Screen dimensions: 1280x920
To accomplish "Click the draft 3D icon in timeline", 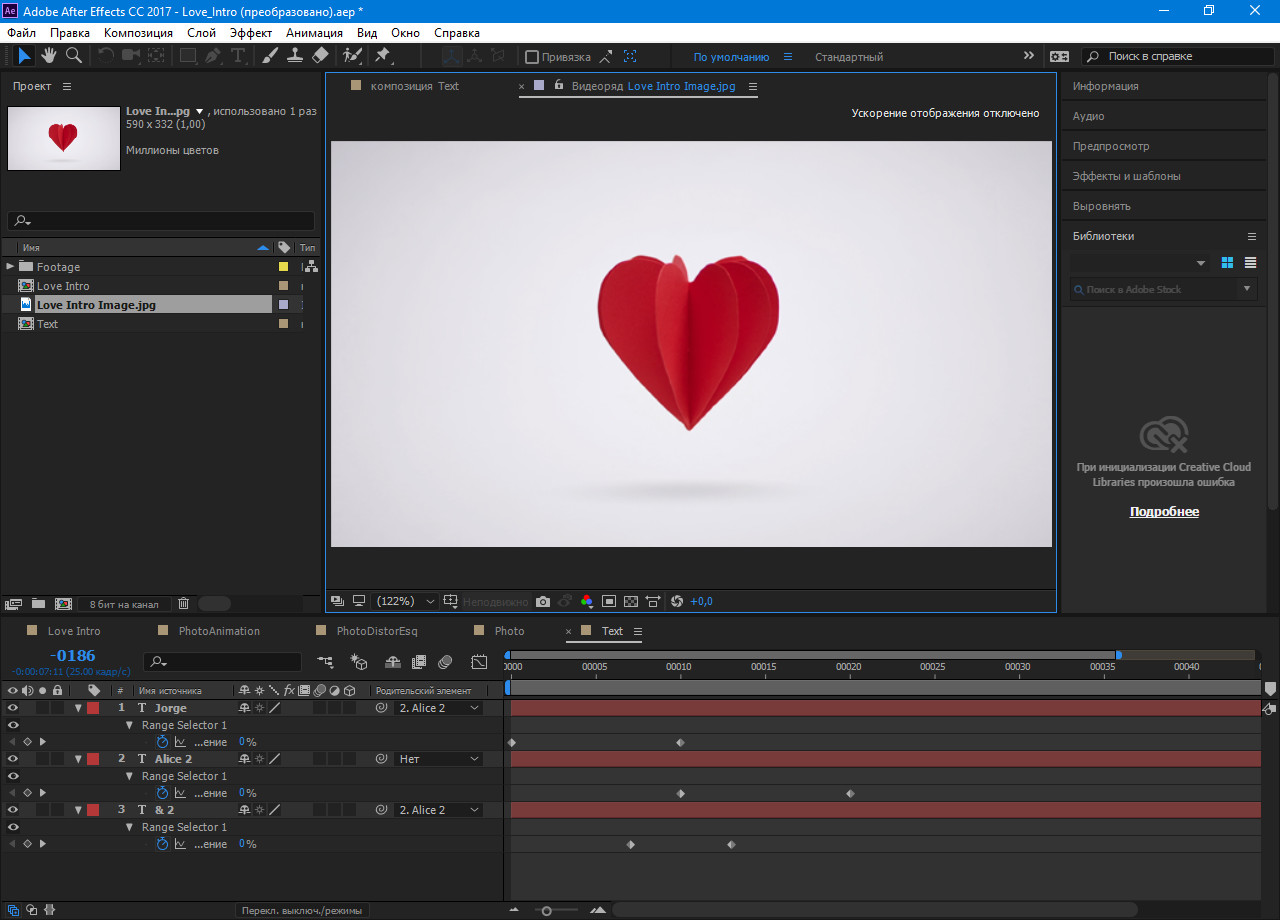I will (x=359, y=661).
